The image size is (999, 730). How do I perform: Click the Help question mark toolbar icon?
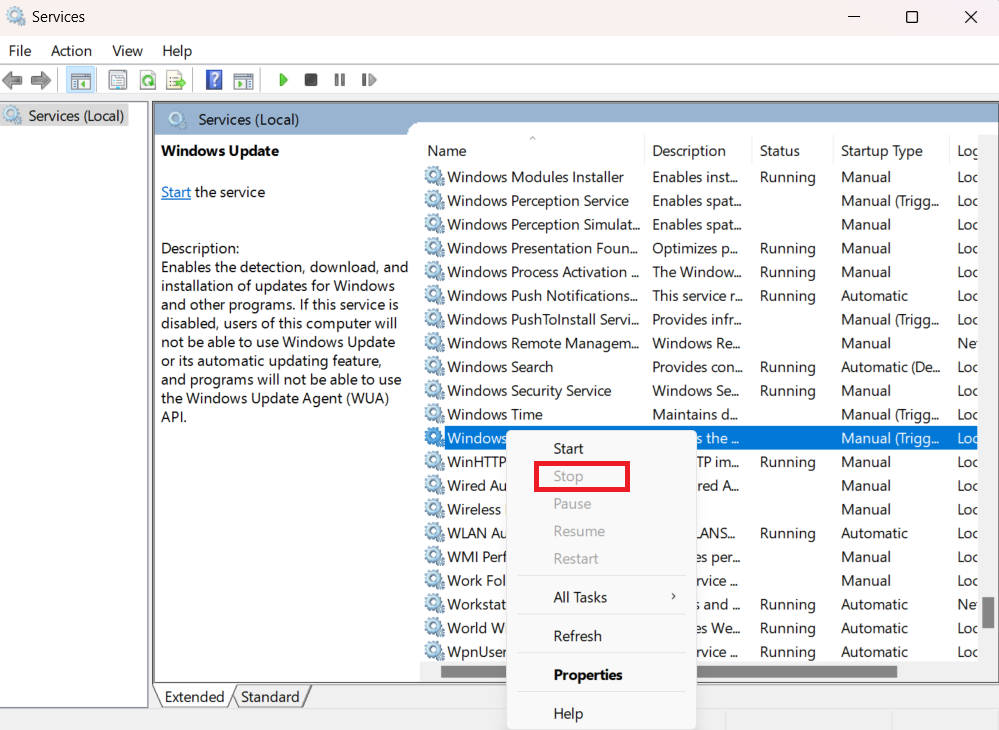click(214, 80)
